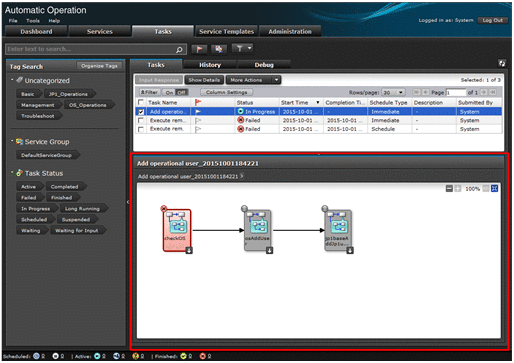The image size is (514, 363).
Task: Check the Failed Schedule task row checkbox
Action: [x=141, y=129]
